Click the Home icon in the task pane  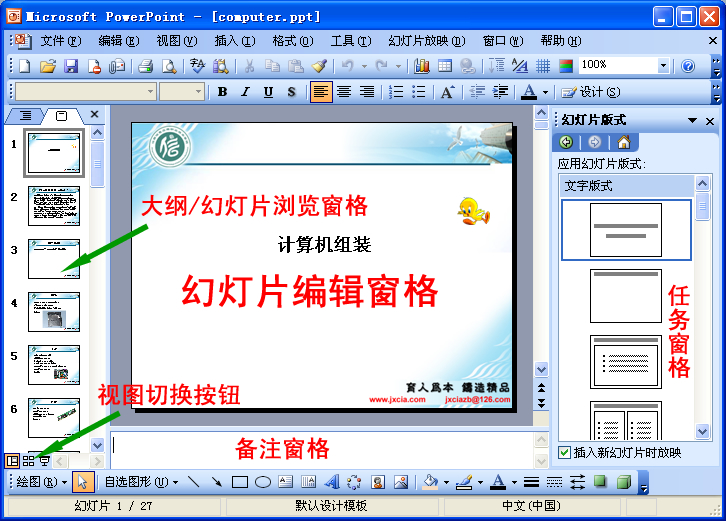click(624, 143)
